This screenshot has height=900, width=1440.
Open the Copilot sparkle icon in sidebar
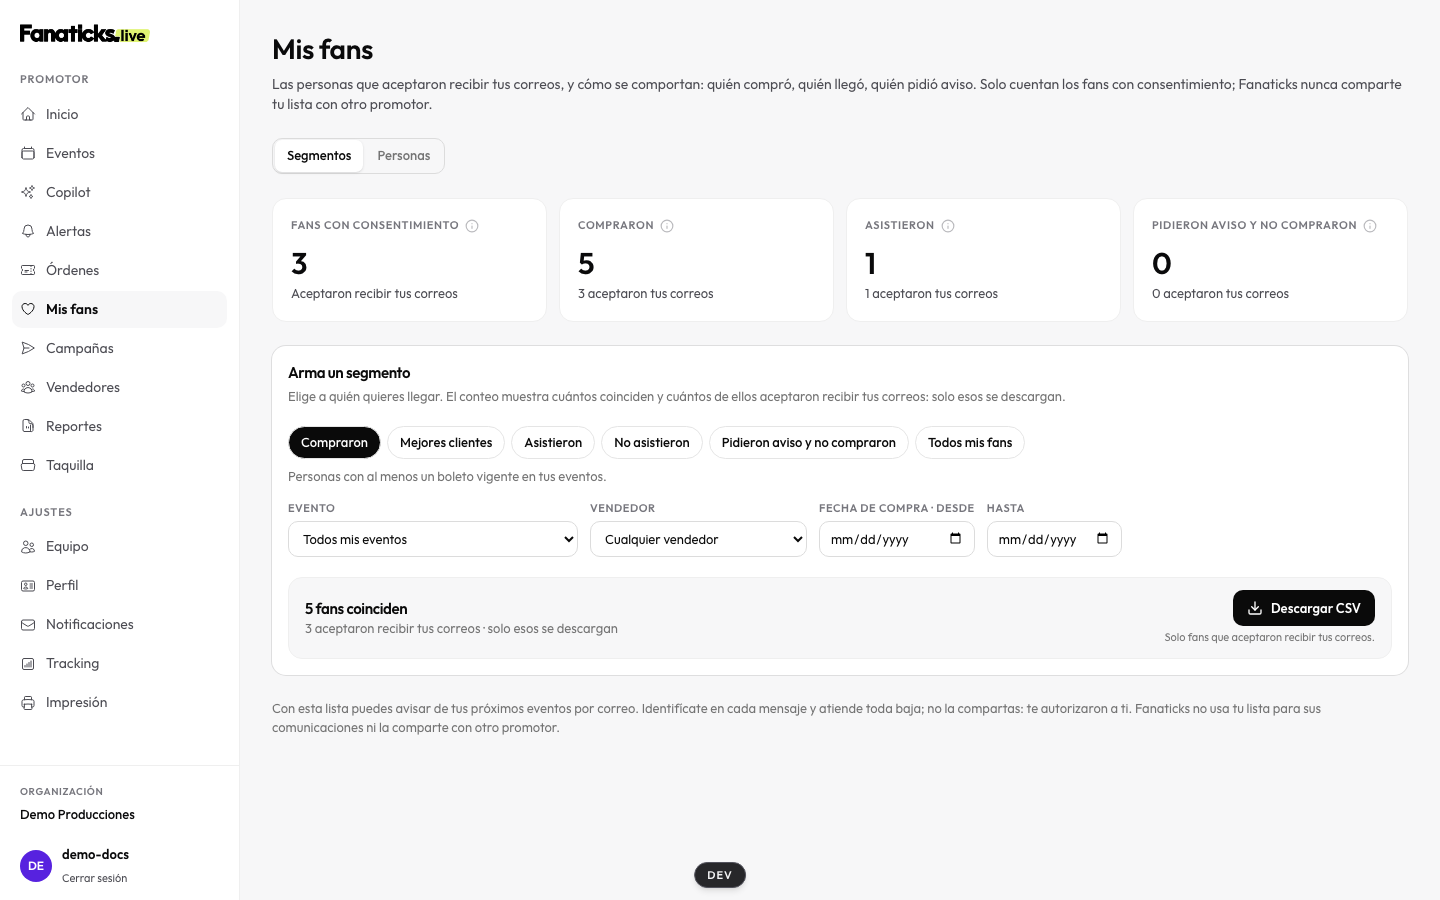(x=28, y=192)
